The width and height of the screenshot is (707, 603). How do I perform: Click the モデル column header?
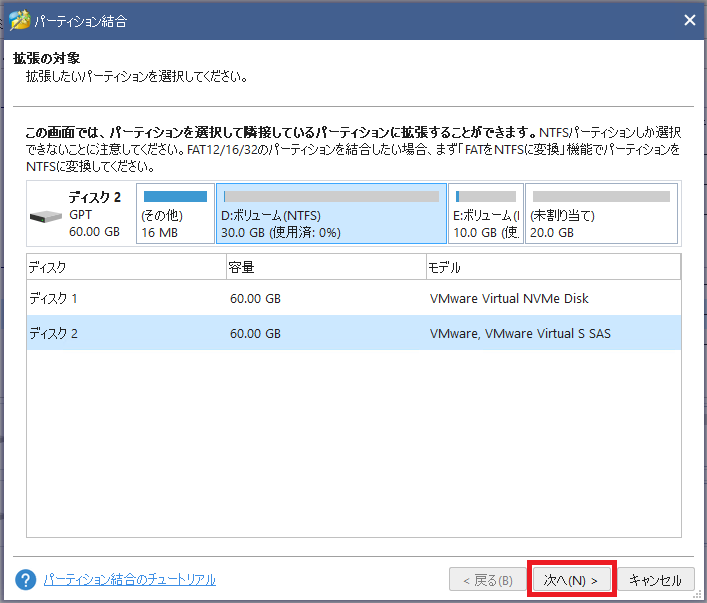(554, 267)
